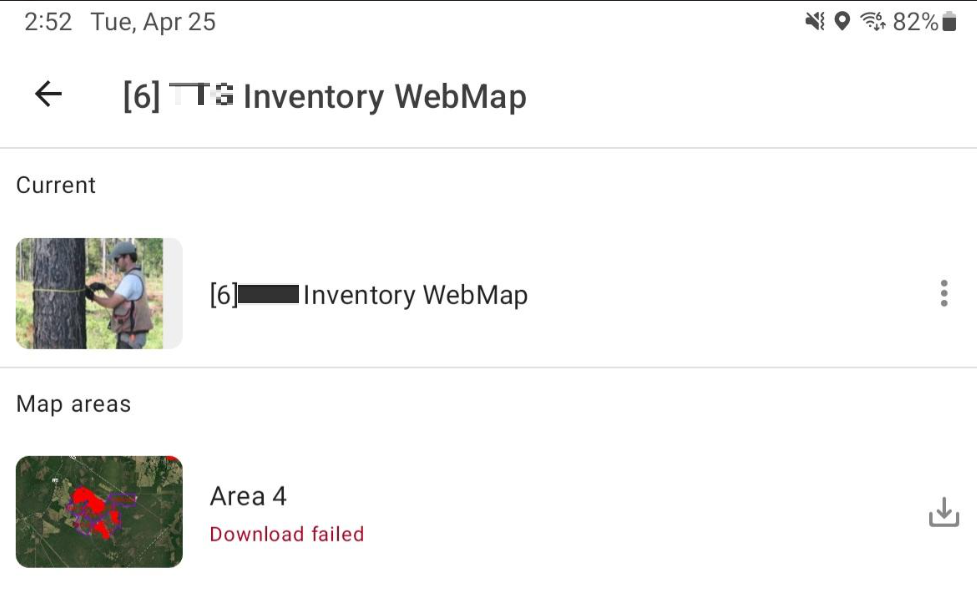The image size is (977, 606).
Task: Tap the clock showing 2:52
Action: point(47,21)
